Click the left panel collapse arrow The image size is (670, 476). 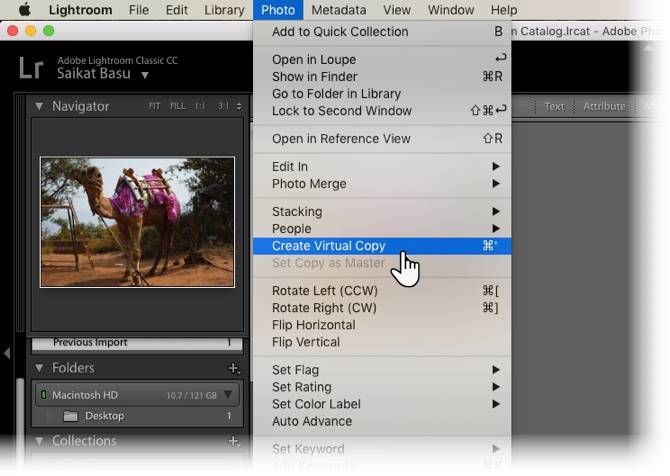point(7,353)
